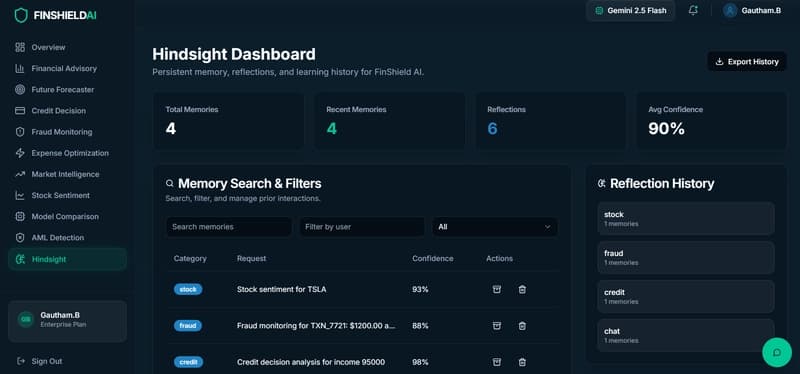The height and width of the screenshot is (374, 800).
Task: Click the Expense Optimization lightning icon
Action: (20, 153)
